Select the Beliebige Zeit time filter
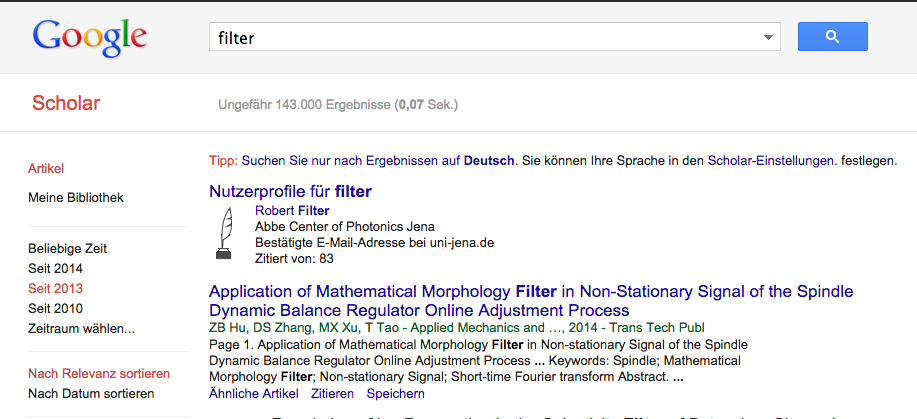The width and height of the screenshot is (917, 419). pos(67,248)
